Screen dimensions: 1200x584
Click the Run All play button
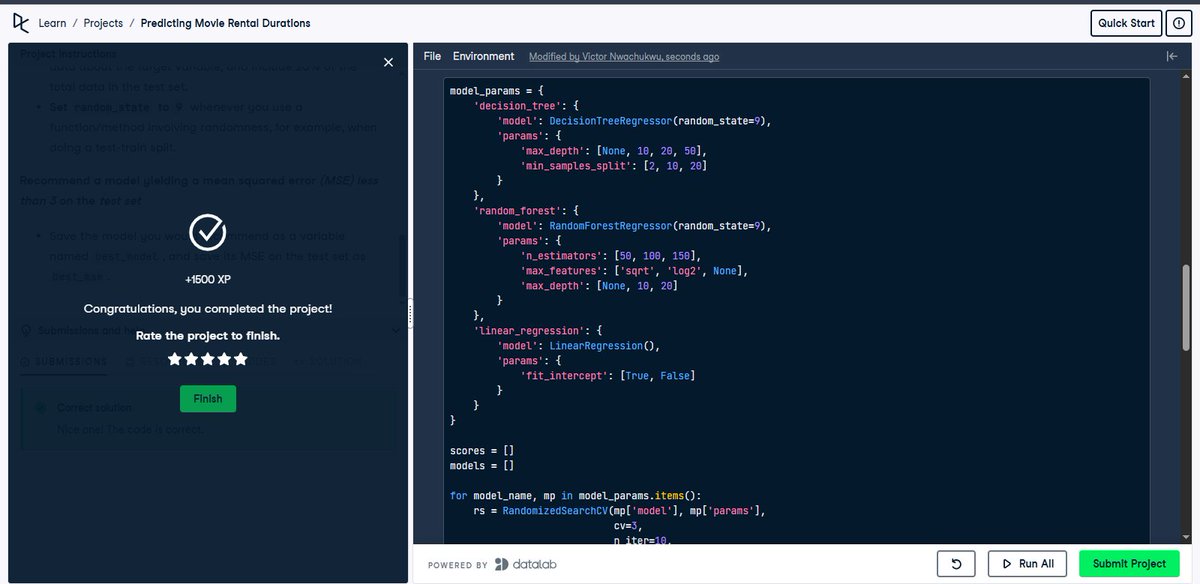pos(1027,563)
